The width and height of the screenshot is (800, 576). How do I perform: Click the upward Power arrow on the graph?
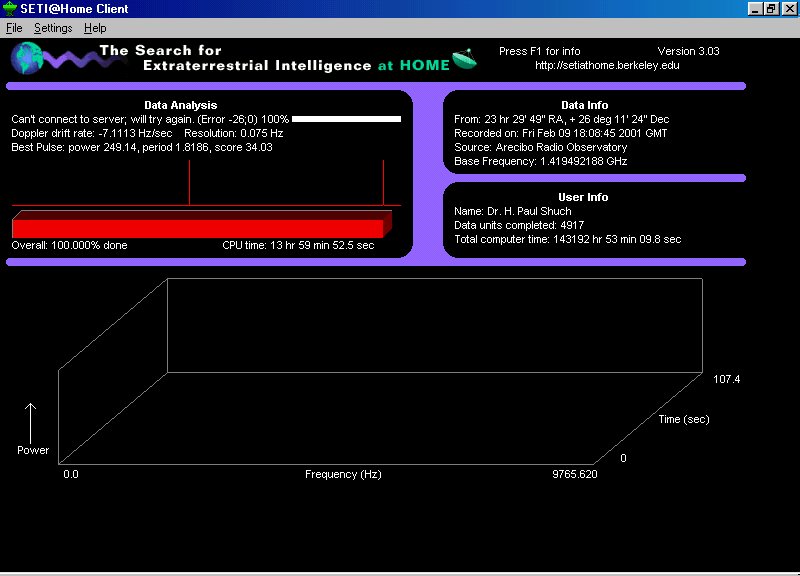coord(31,423)
